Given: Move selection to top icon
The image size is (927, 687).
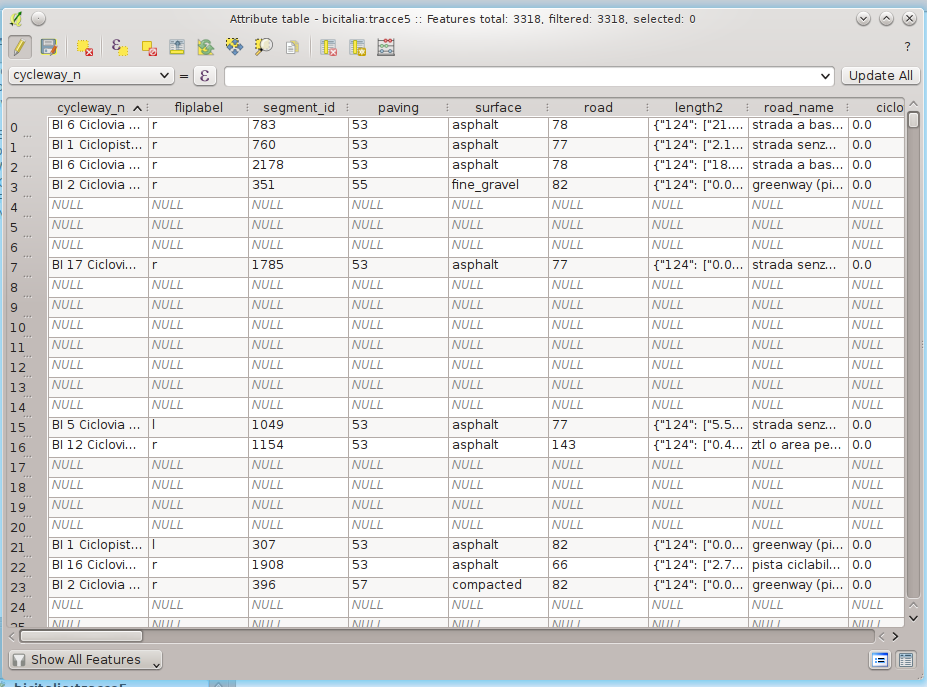Looking at the screenshot, I should [177, 47].
